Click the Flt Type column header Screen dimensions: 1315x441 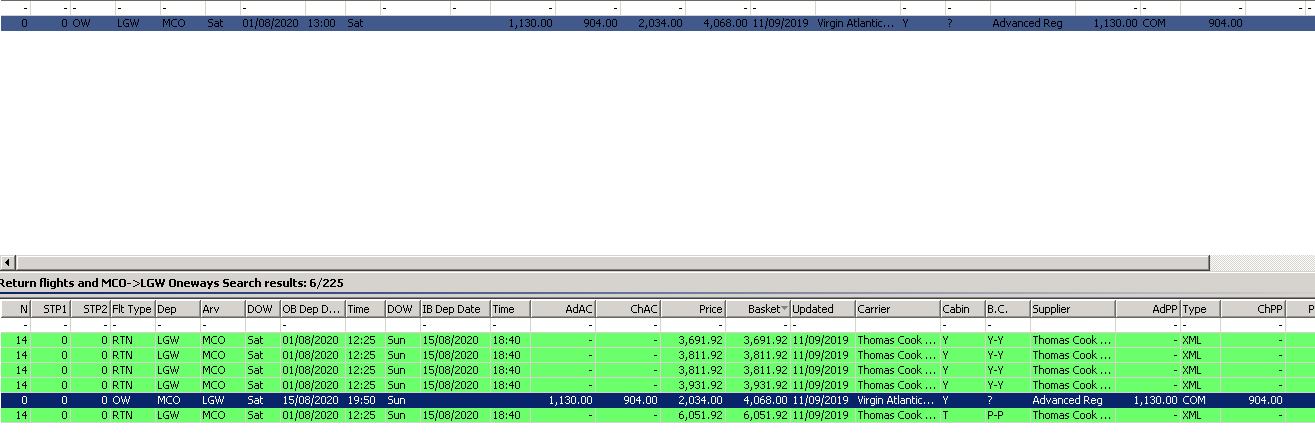[132, 309]
